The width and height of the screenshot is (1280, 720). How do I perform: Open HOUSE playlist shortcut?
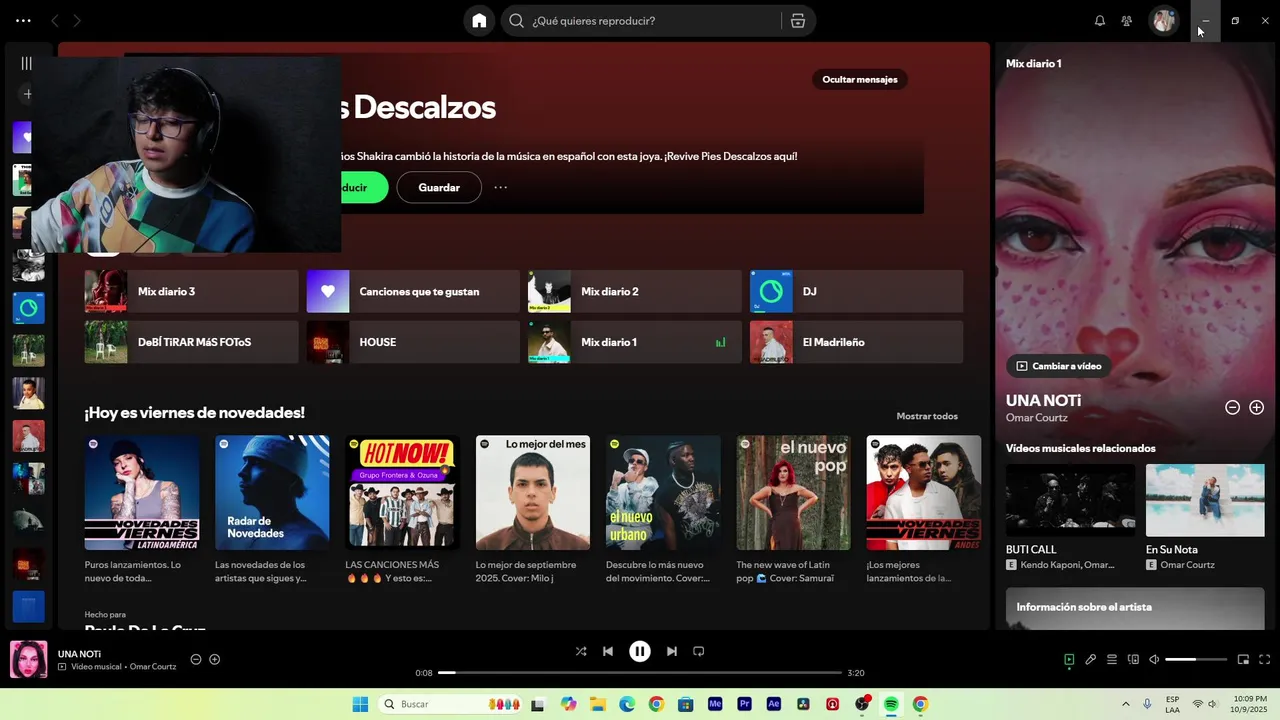click(x=413, y=342)
